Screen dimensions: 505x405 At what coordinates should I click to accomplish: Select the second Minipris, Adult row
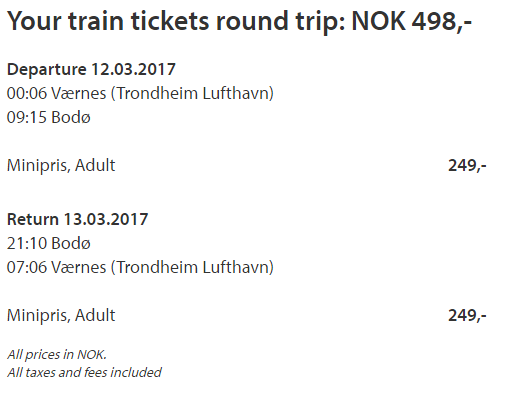pyautogui.click(x=247, y=315)
